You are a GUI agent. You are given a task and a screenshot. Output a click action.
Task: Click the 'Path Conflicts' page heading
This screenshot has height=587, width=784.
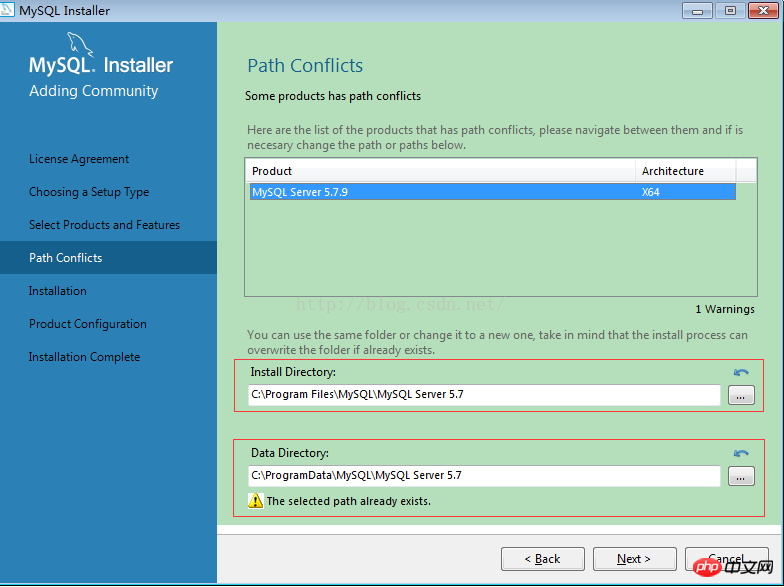pyautogui.click(x=305, y=66)
